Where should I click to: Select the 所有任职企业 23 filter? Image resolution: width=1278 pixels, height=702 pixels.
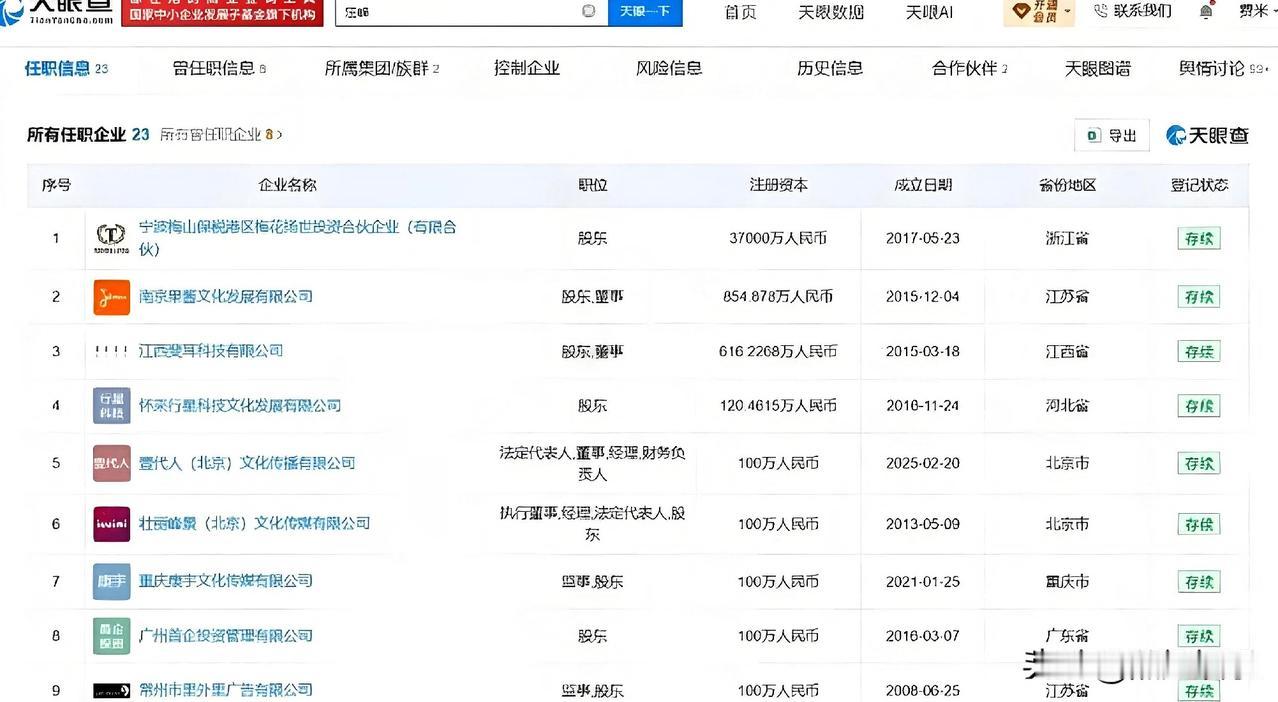[x=88, y=134]
